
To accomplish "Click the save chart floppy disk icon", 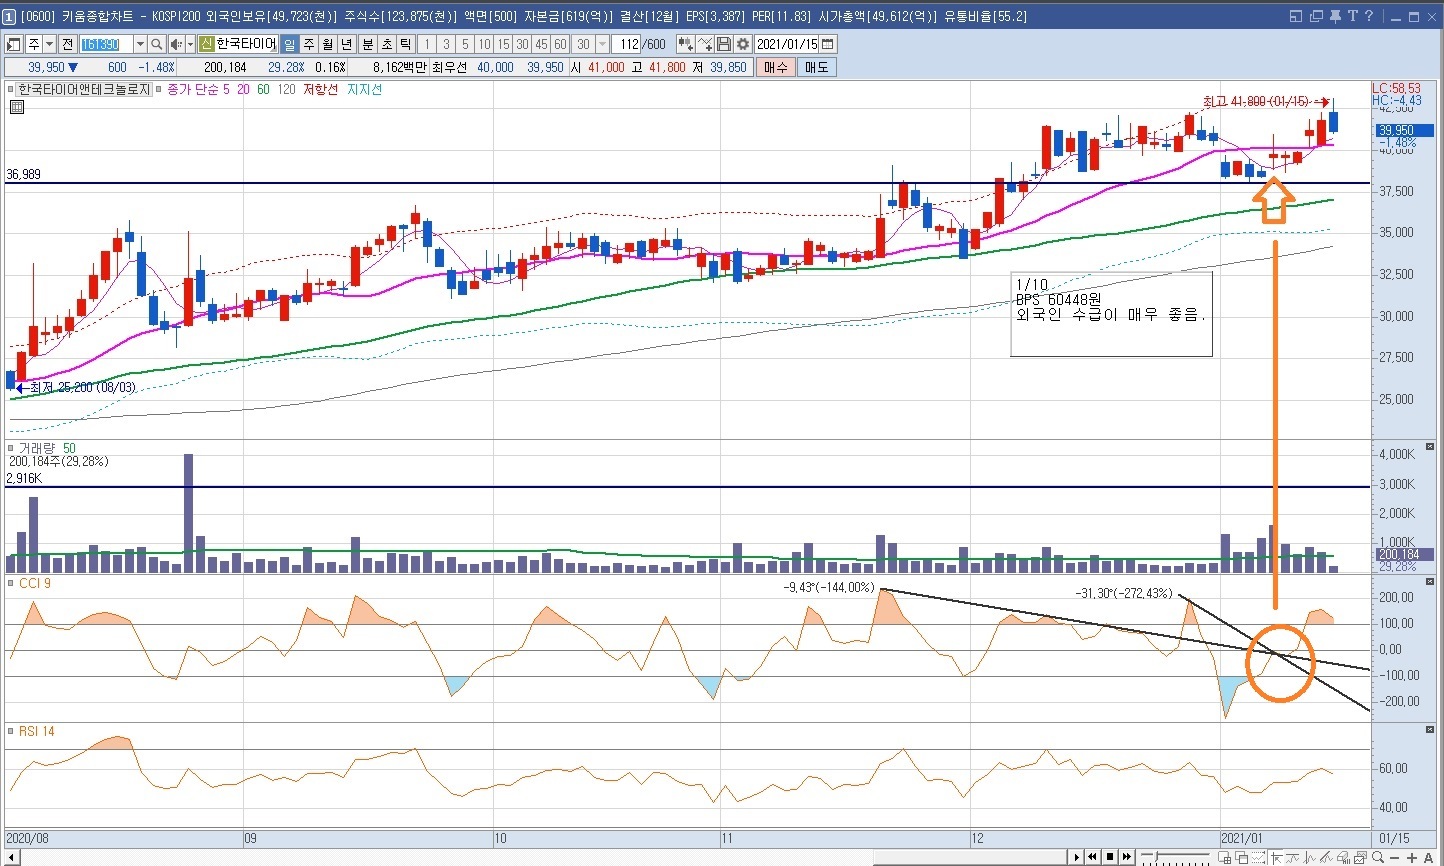I will (x=724, y=44).
